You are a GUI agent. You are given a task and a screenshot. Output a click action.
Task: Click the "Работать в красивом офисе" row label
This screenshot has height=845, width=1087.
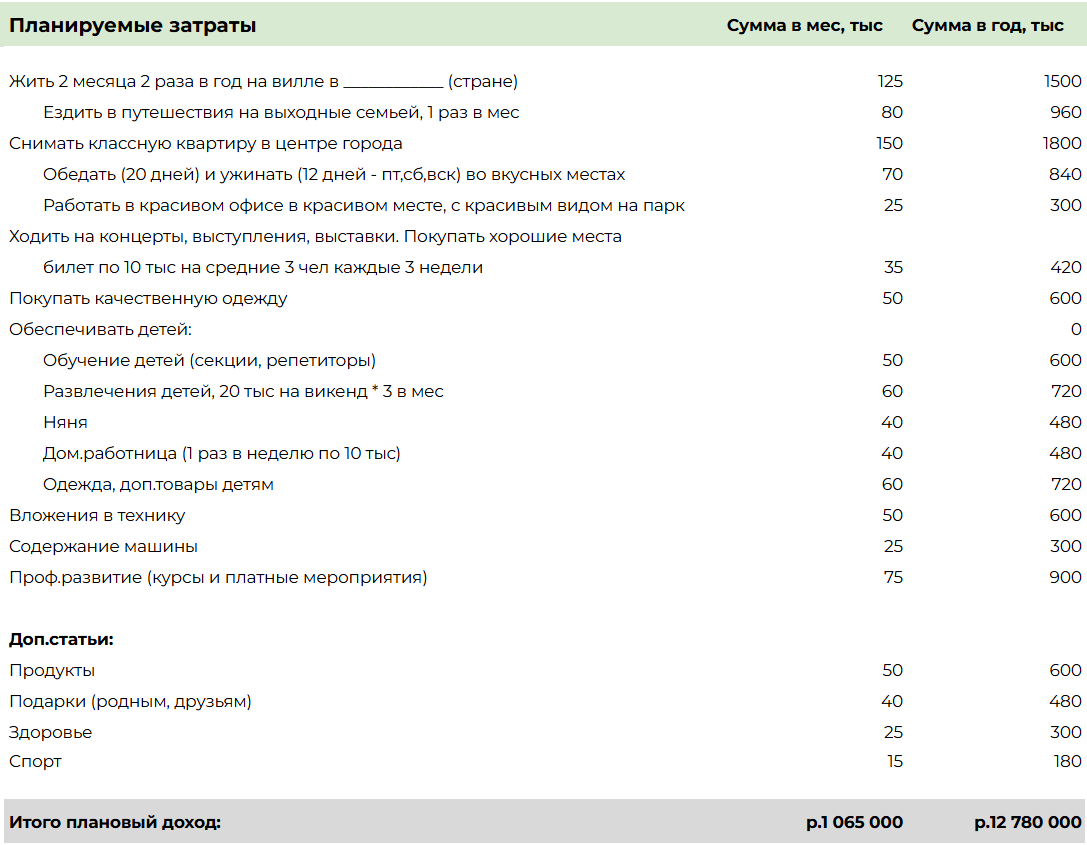[364, 206]
